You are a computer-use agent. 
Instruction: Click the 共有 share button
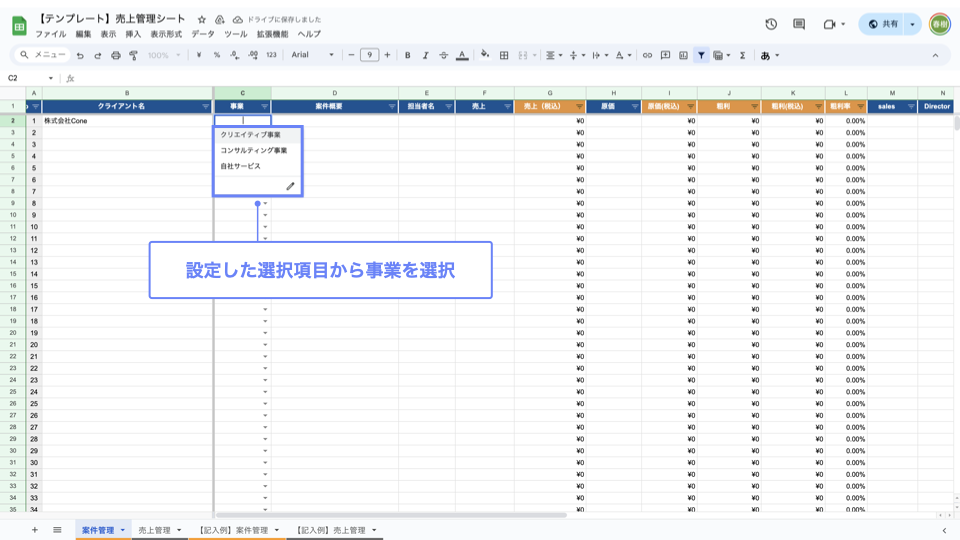tap(882, 24)
